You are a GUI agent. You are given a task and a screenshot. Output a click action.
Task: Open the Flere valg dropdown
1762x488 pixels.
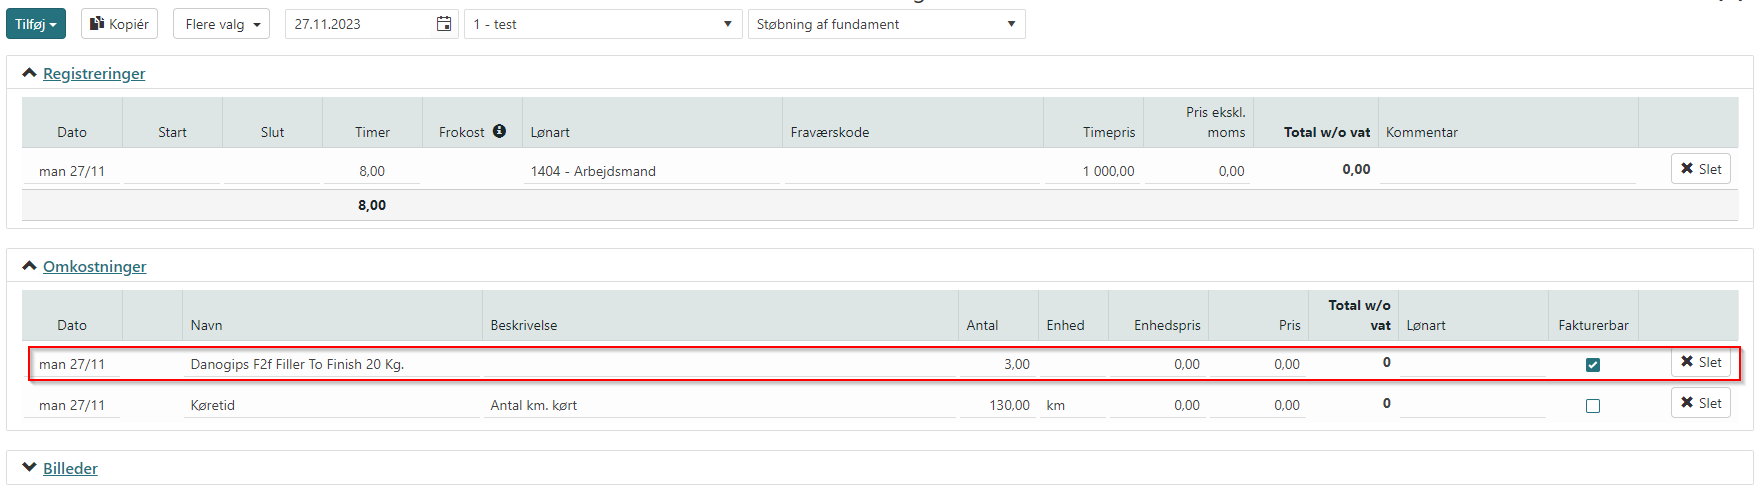click(x=222, y=24)
